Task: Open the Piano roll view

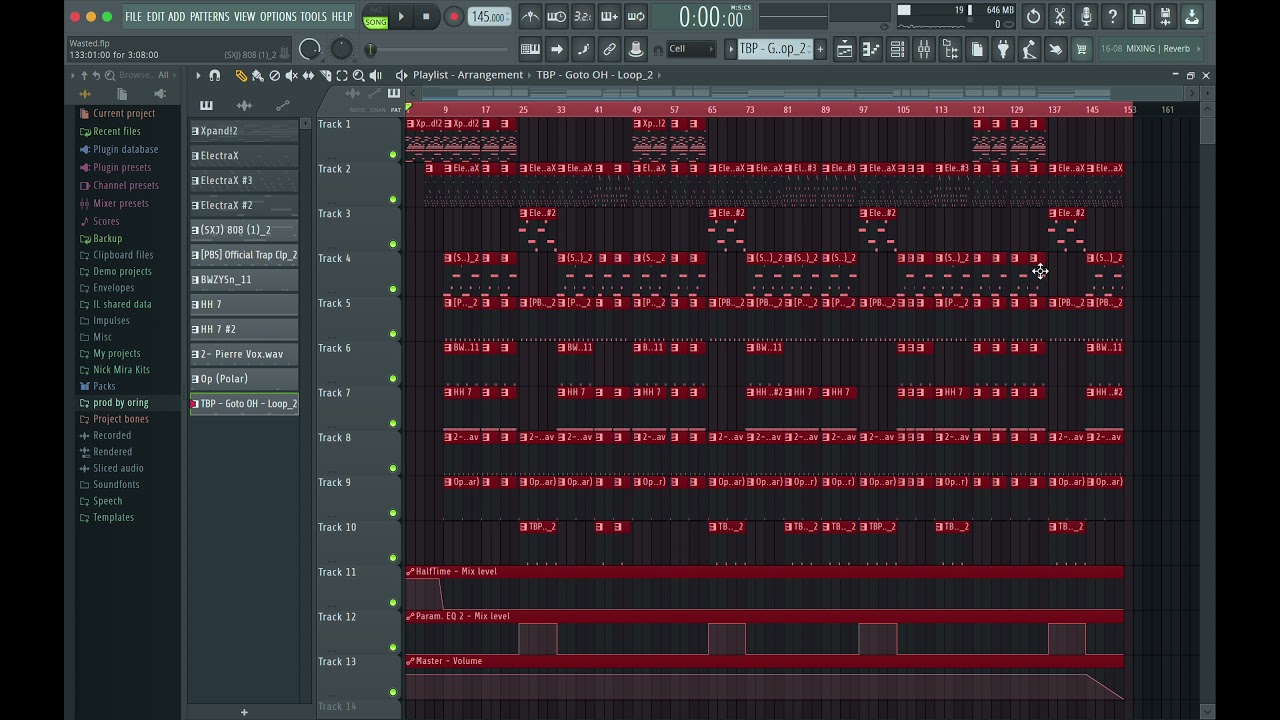Action: 871,49
